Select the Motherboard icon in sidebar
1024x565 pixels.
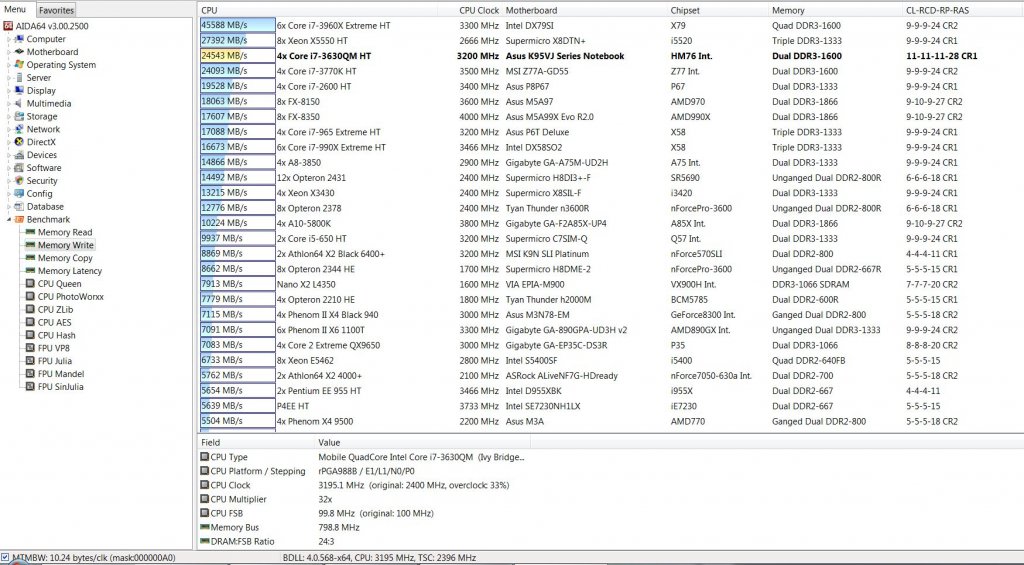point(19,52)
